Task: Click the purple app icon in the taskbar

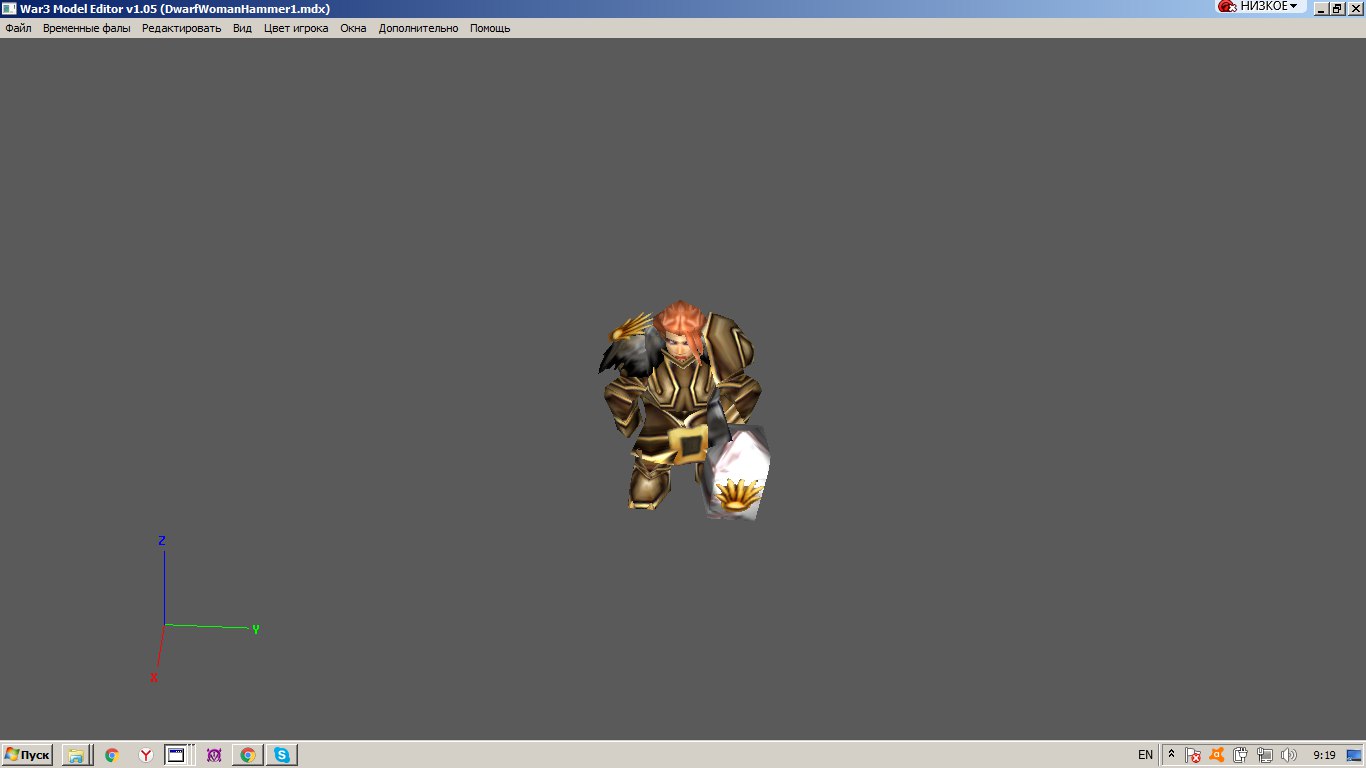Action: 213,755
